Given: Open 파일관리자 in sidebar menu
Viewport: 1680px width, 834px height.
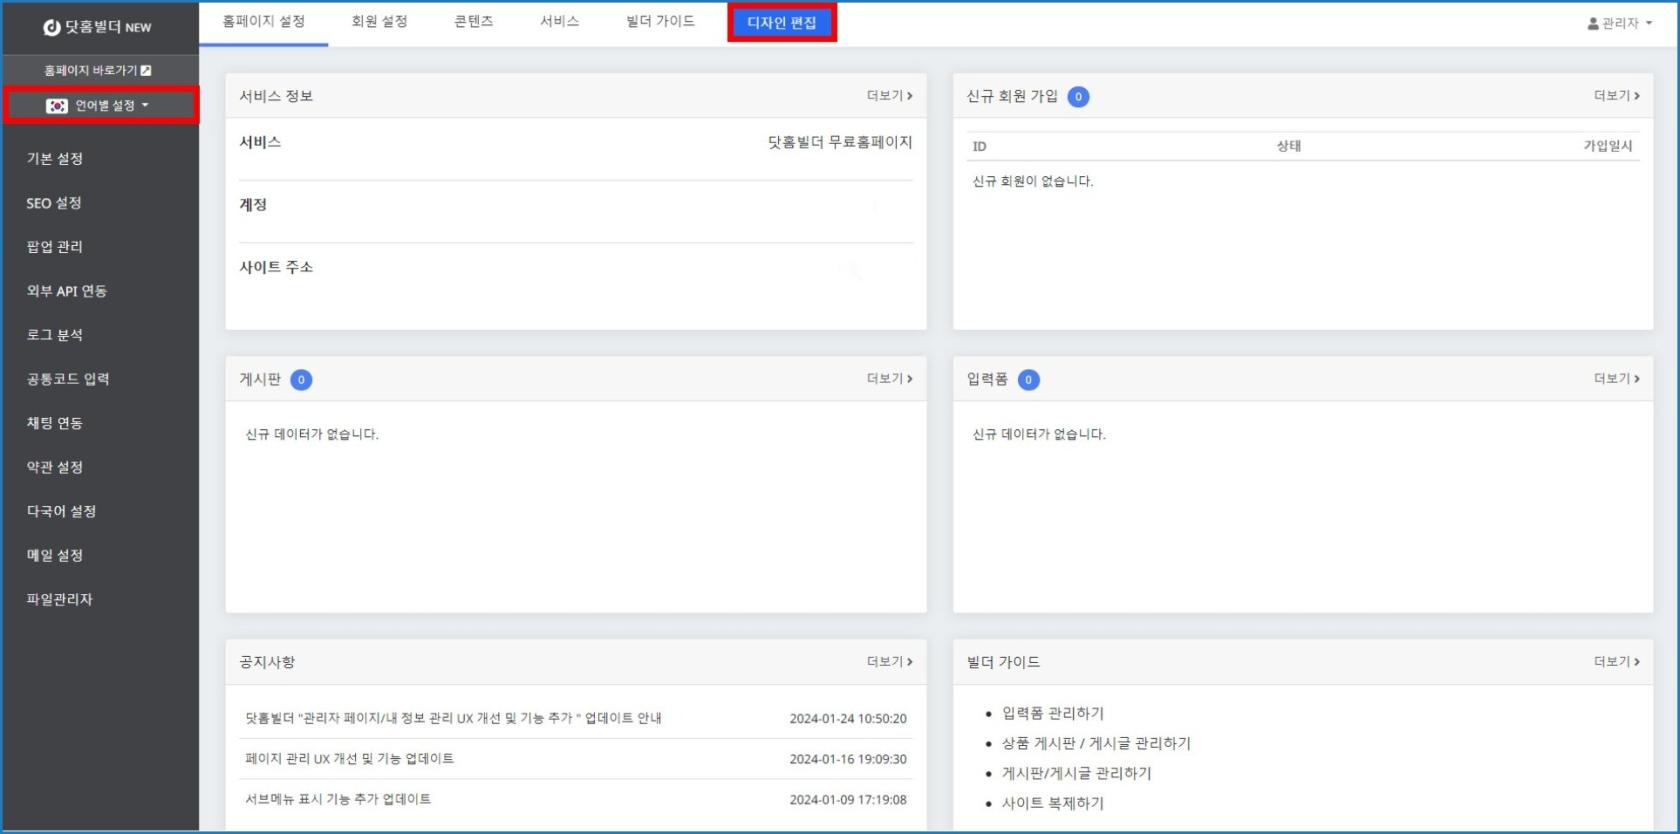Looking at the screenshot, I should 59,599.
